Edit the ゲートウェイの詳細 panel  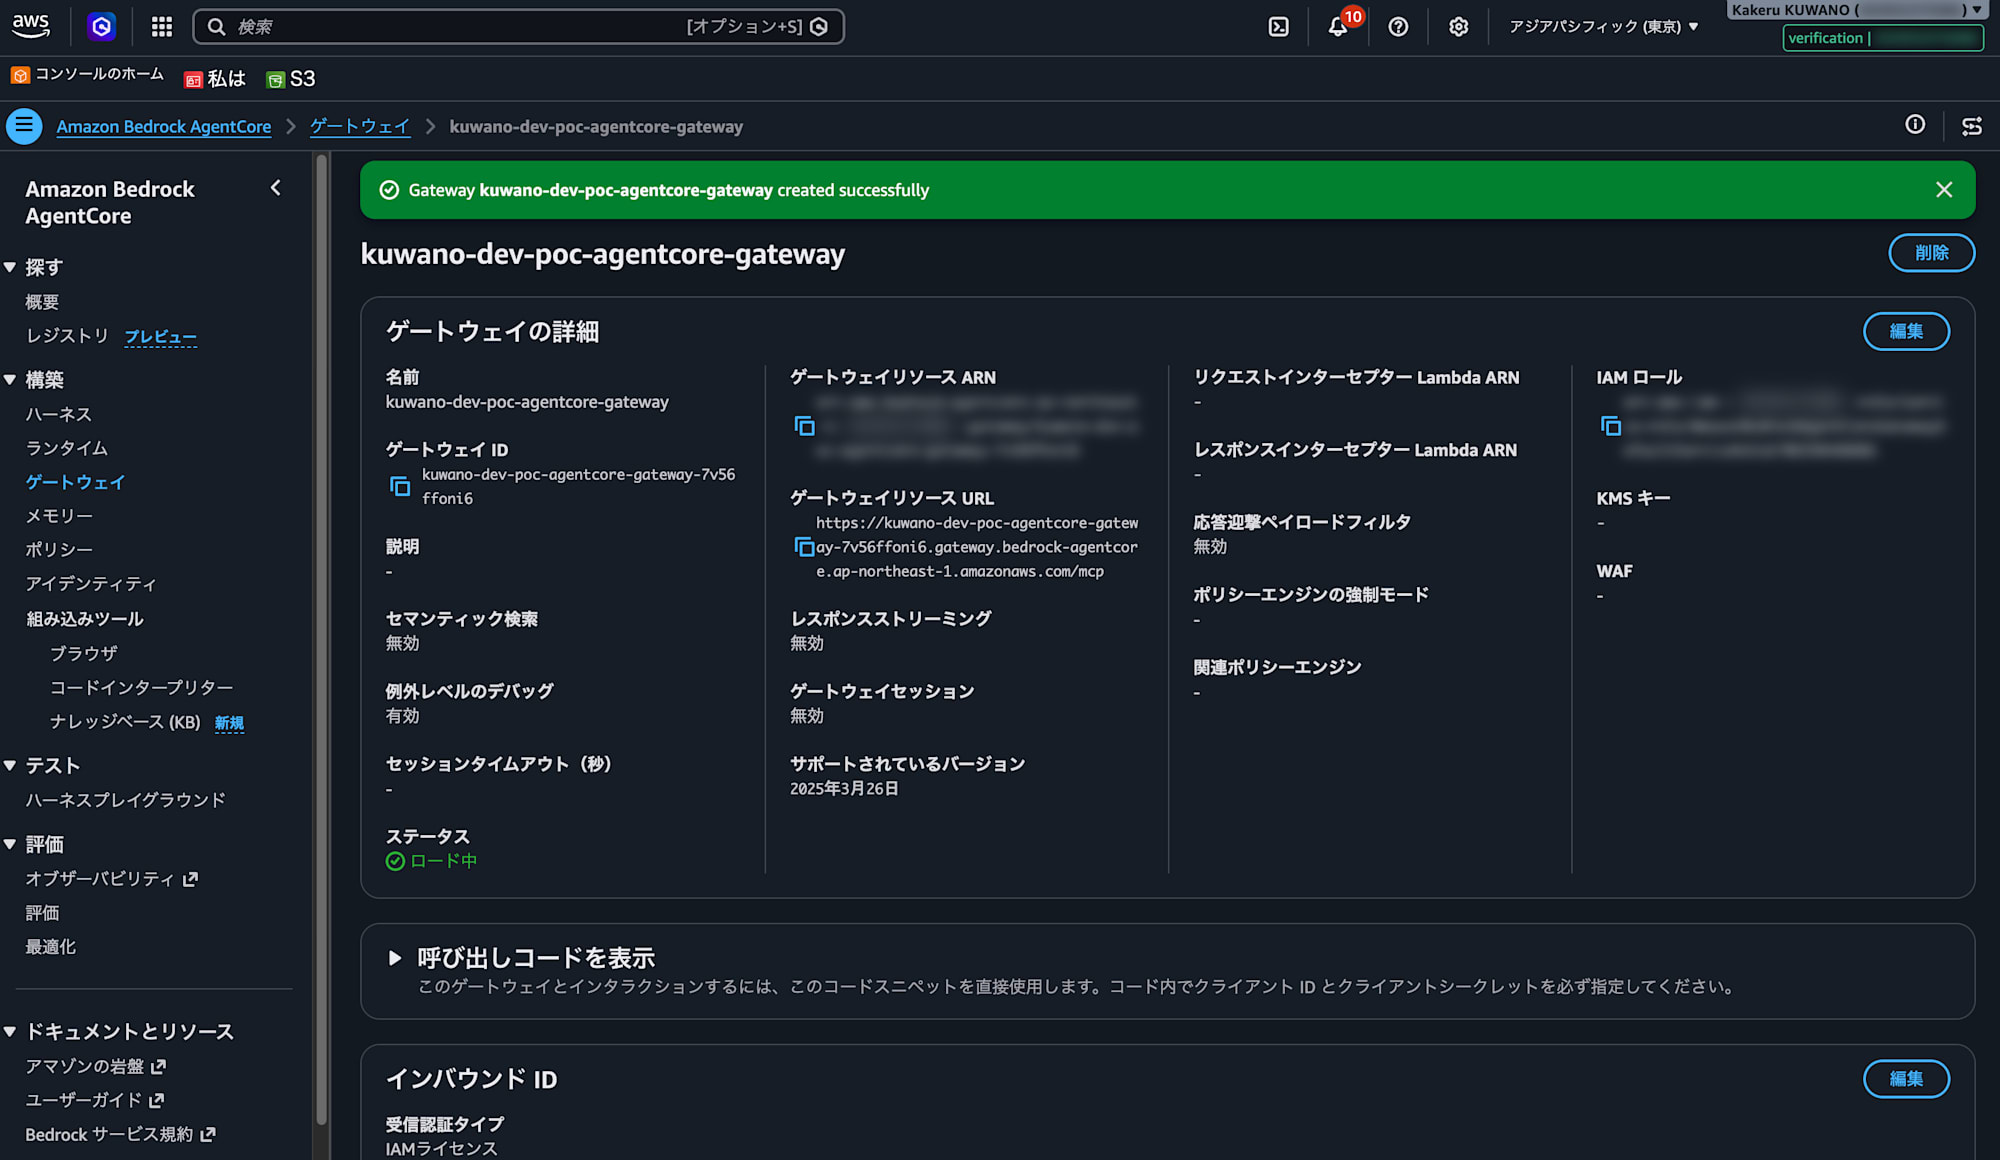click(1906, 332)
